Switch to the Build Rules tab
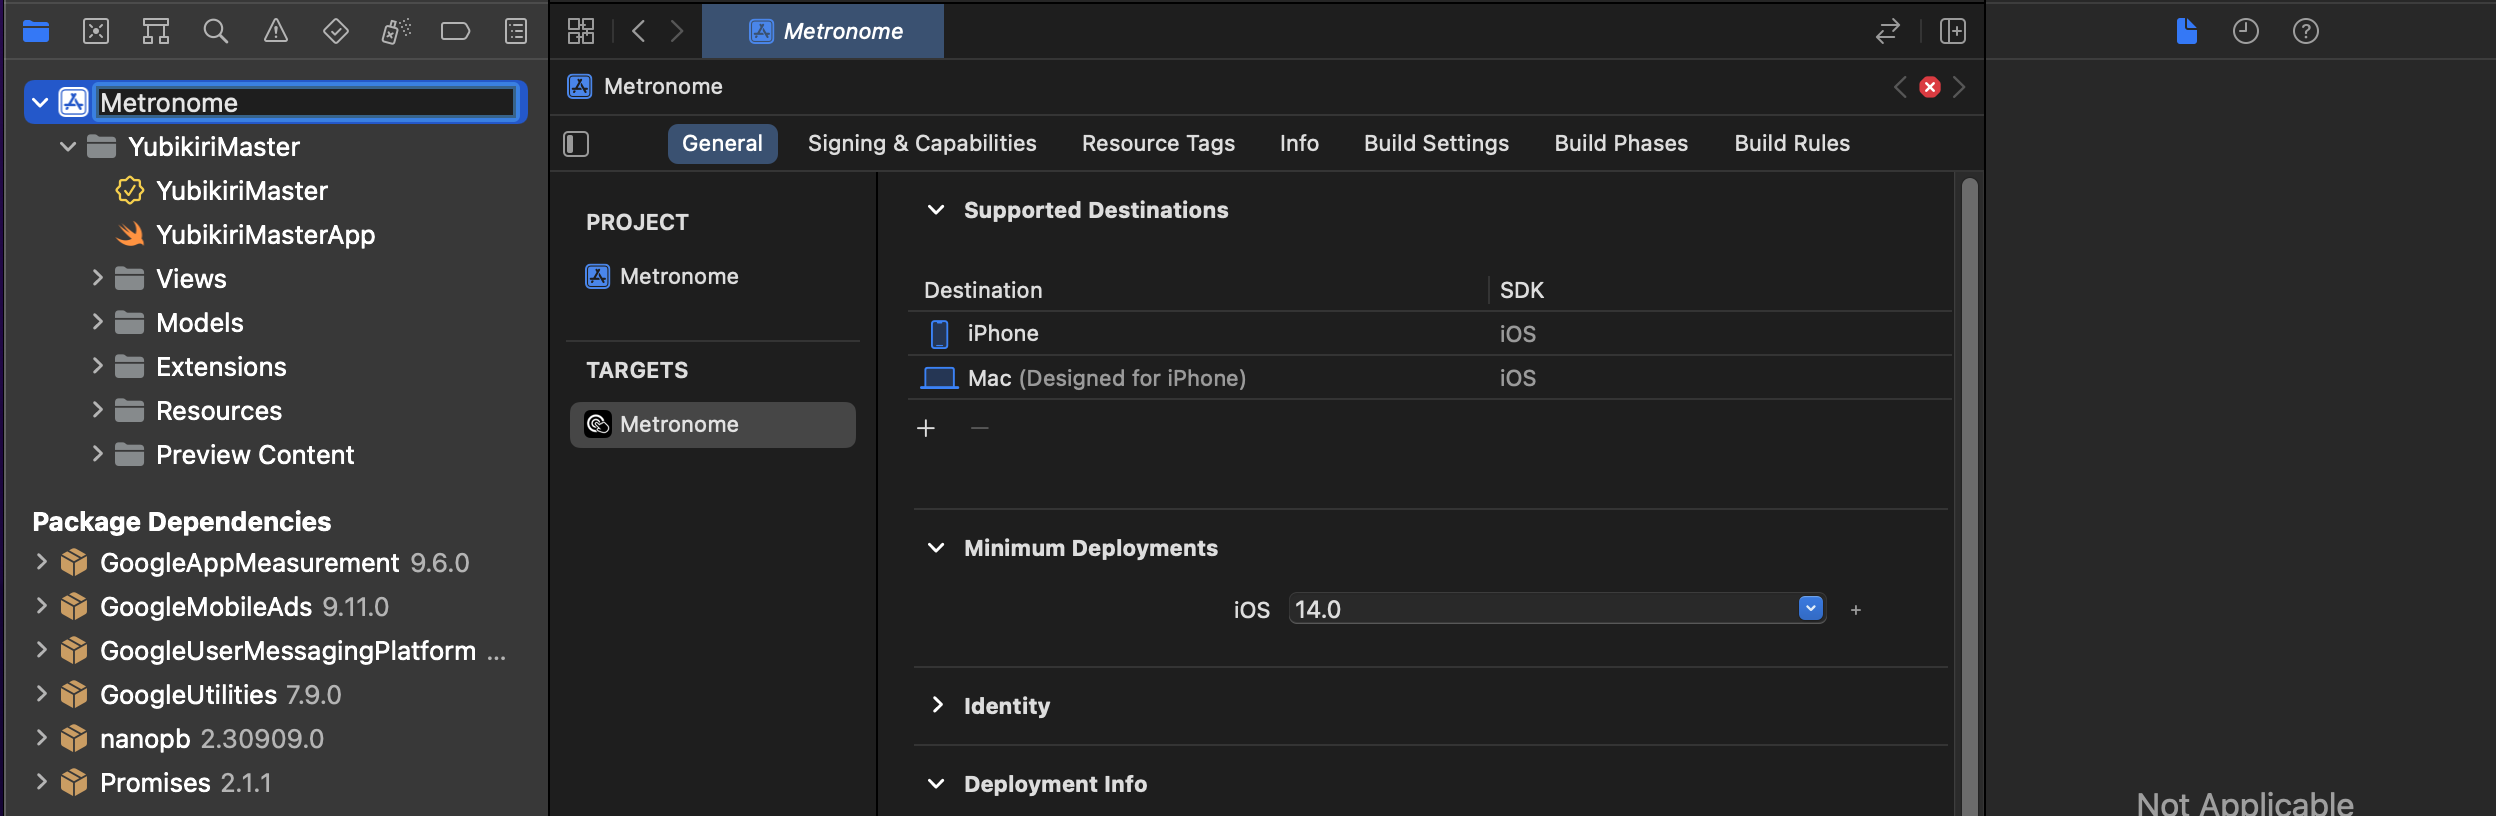 (x=1792, y=144)
